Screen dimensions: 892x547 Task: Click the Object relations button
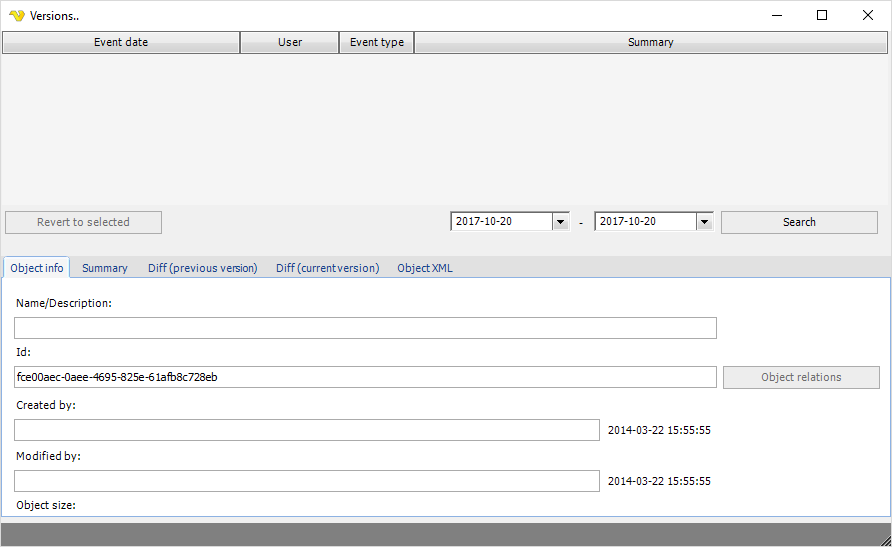coord(801,377)
